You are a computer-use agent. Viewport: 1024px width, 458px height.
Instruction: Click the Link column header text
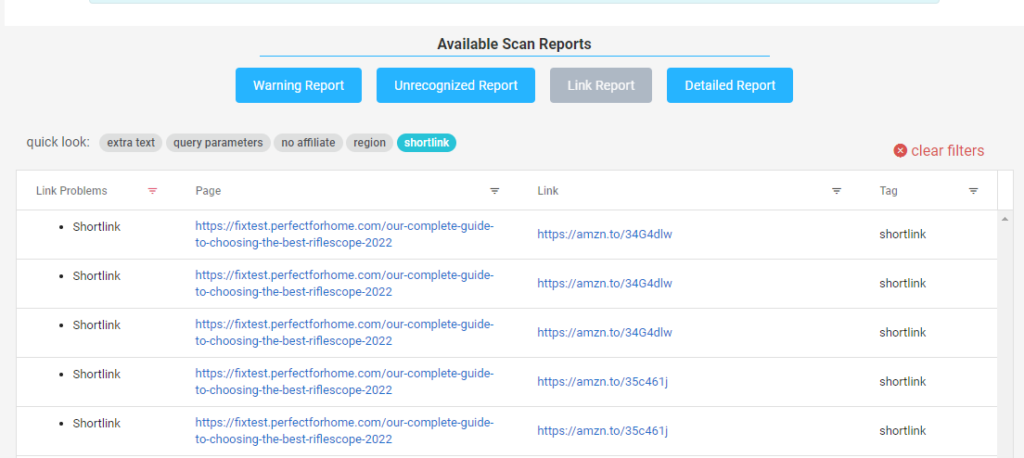[548, 191]
